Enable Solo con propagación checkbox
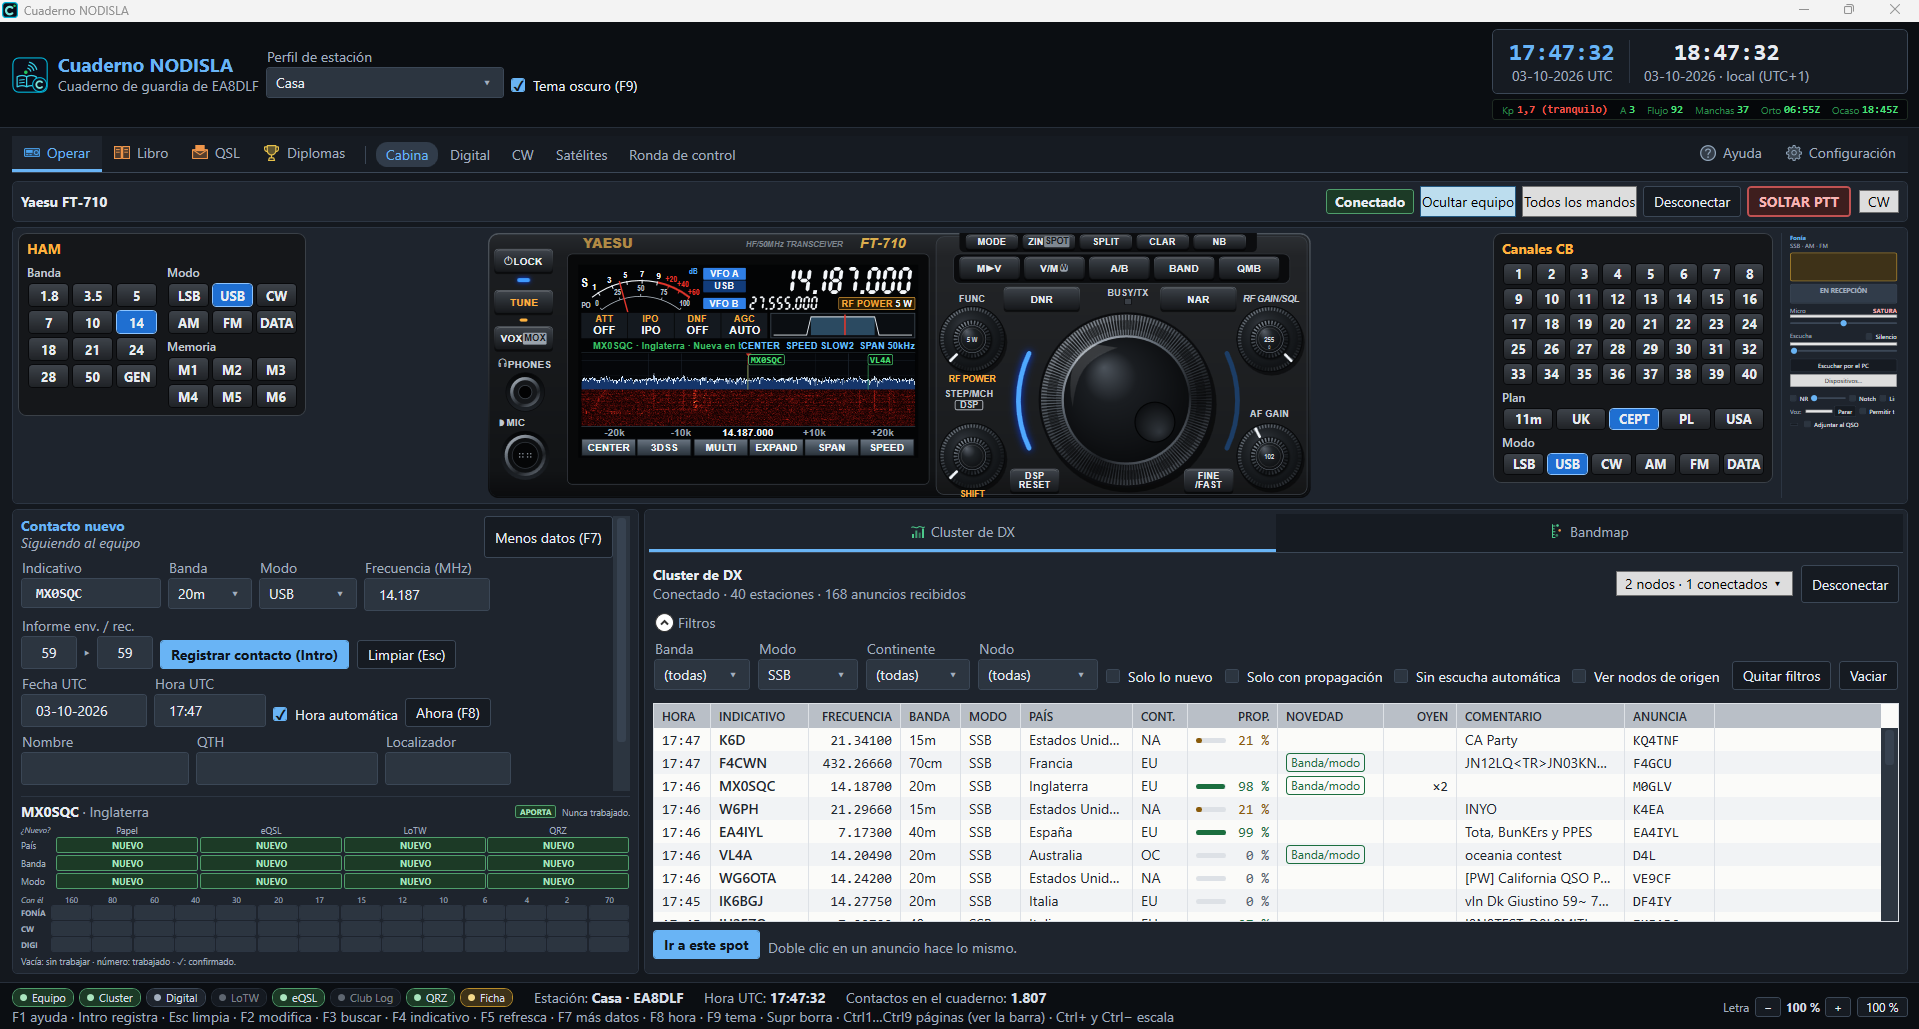Viewport: 1919px width, 1029px height. point(1232,677)
